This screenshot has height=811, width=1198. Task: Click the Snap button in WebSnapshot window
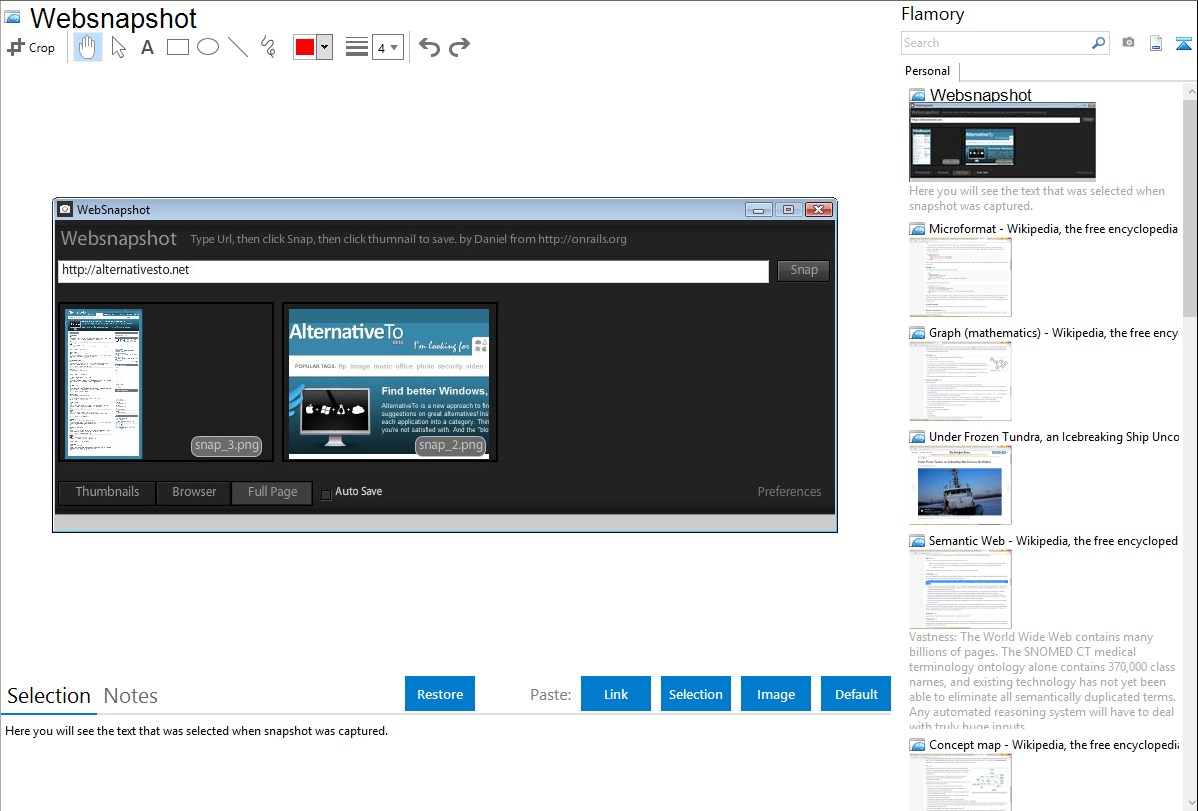803,271
